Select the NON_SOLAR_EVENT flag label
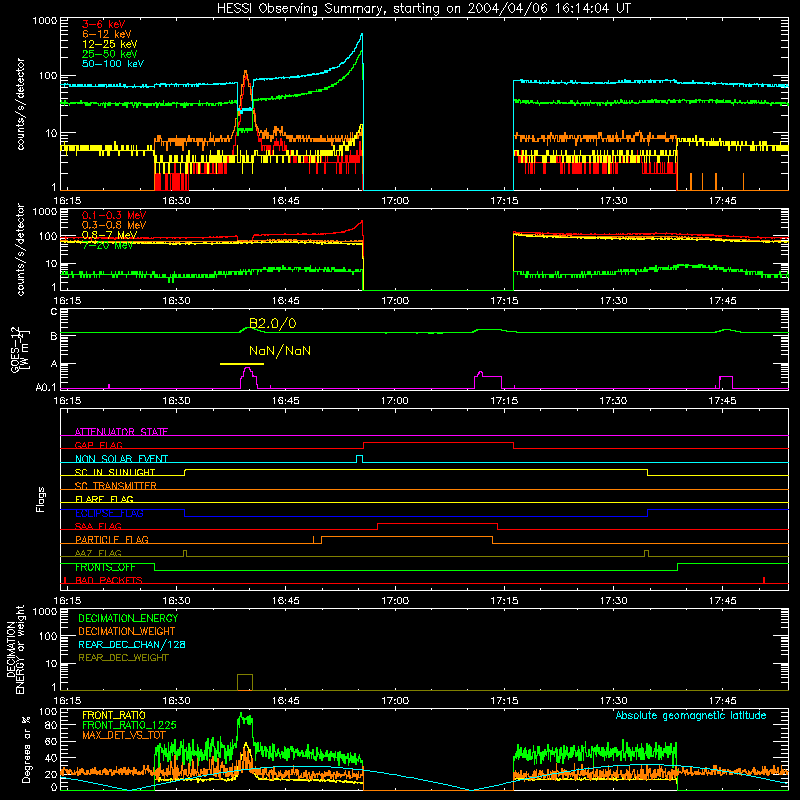 (121, 459)
